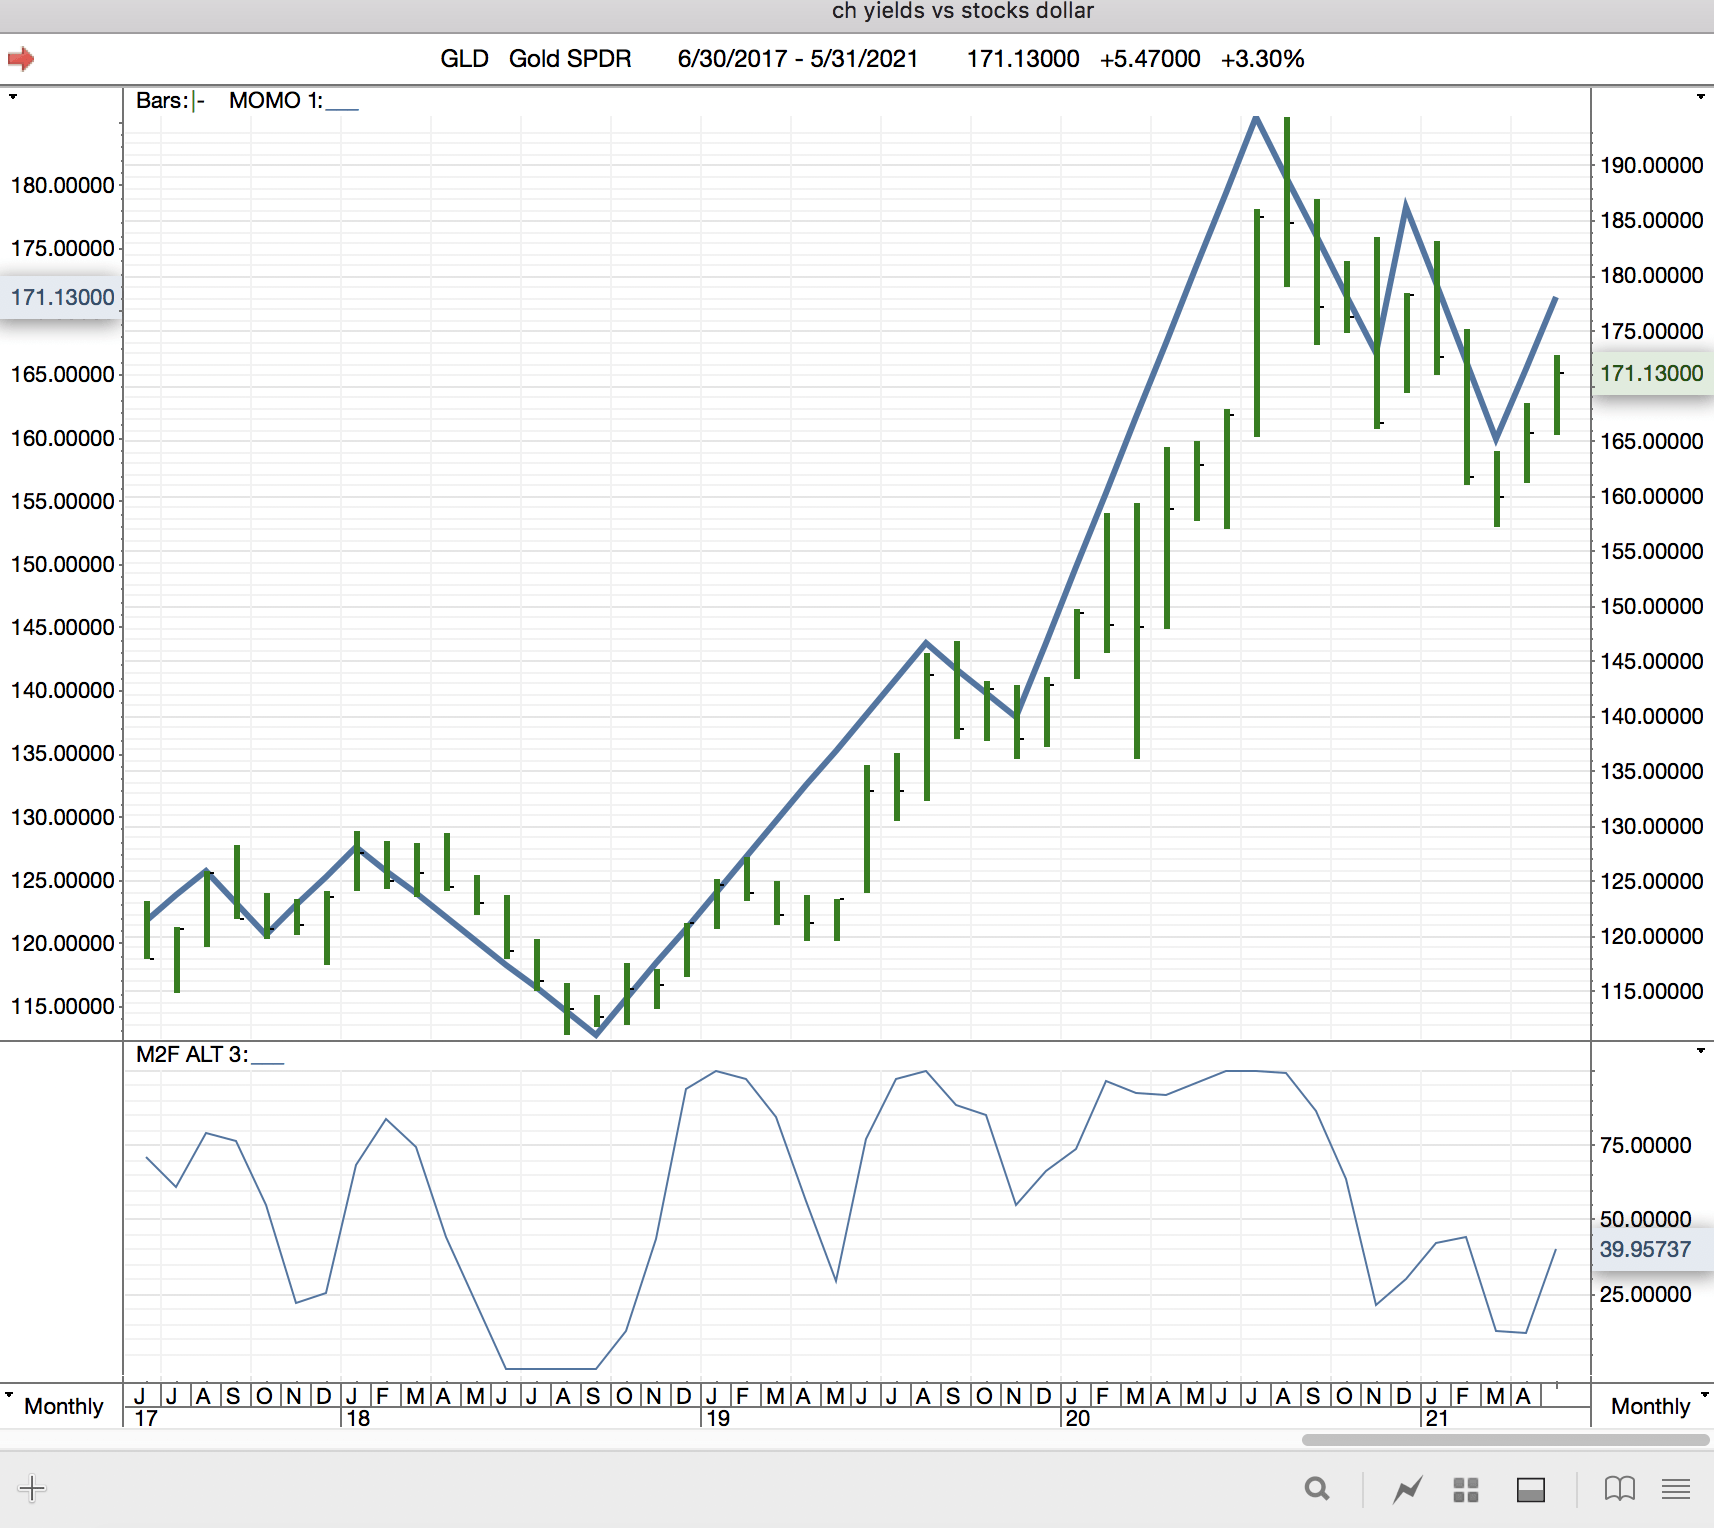
Task: Click the 145.00000 label on right axis
Action: tap(1652, 661)
